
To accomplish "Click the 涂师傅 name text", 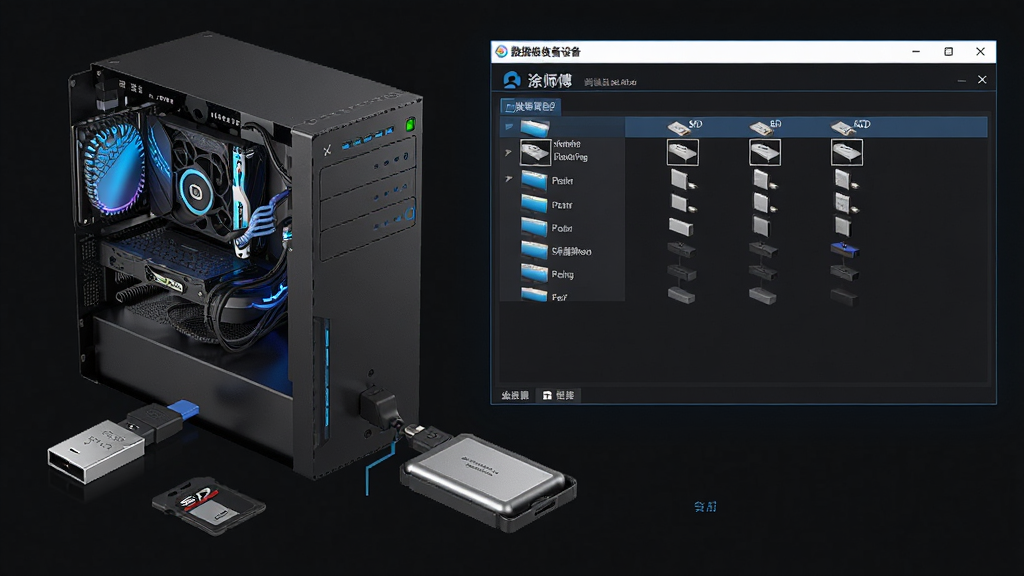I will [x=550, y=80].
